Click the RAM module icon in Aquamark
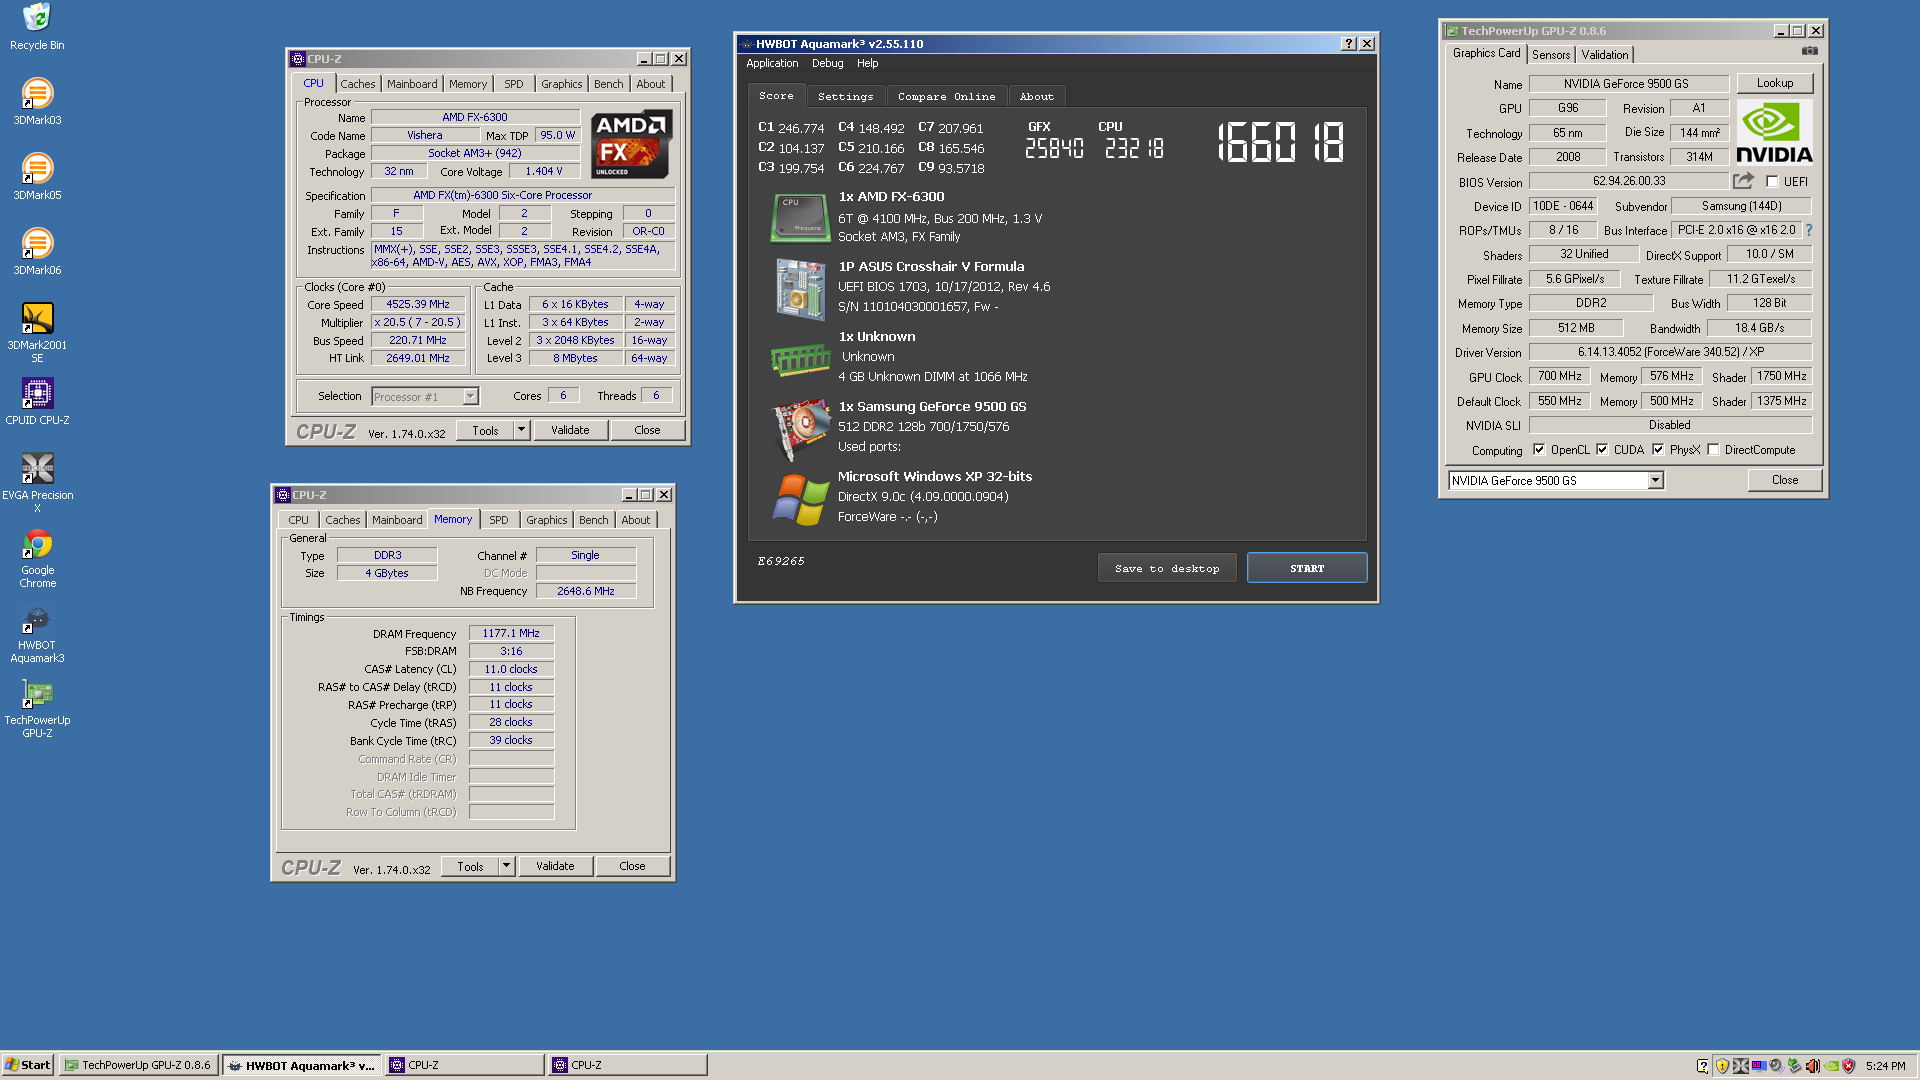 [x=800, y=359]
